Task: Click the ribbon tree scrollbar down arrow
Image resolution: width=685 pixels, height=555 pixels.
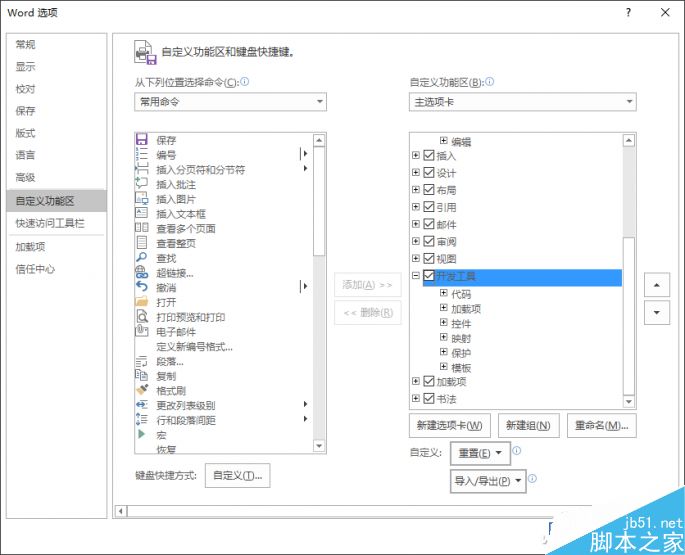Action: tap(629, 401)
